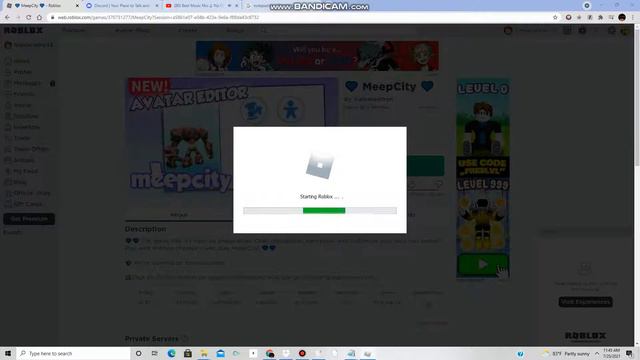
Task: Open Discover in the Roblox top nav
Action: pos(74,30)
